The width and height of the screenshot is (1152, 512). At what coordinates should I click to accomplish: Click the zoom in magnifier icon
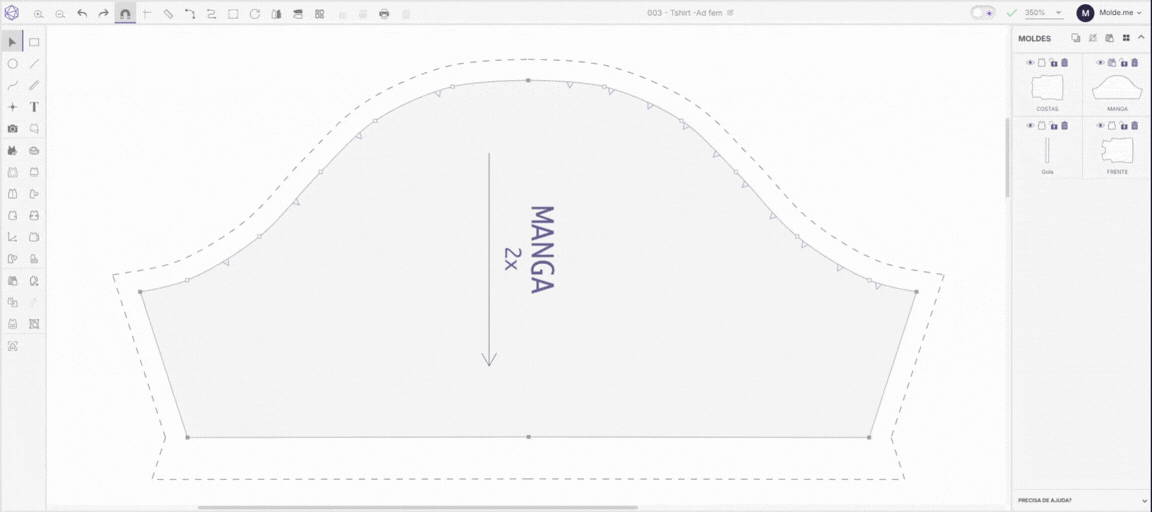pos(38,14)
